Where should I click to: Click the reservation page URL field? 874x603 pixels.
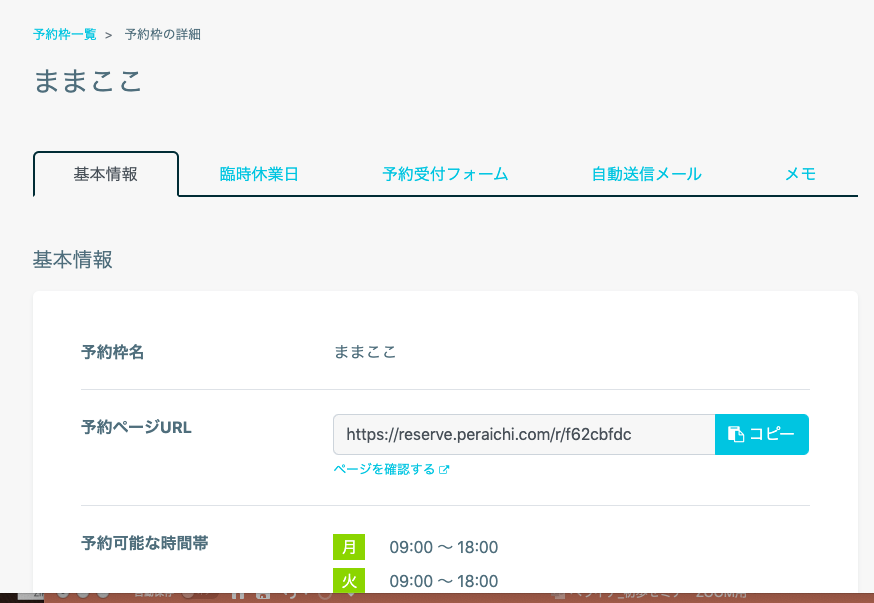[x=524, y=434]
